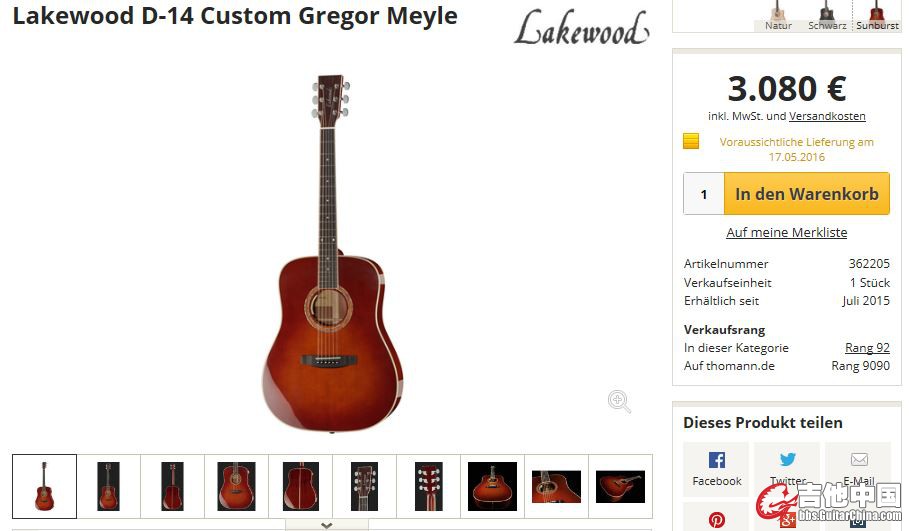Image resolution: width=909 pixels, height=531 pixels.
Task: Click the quantity input field
Action: (704, 194)
